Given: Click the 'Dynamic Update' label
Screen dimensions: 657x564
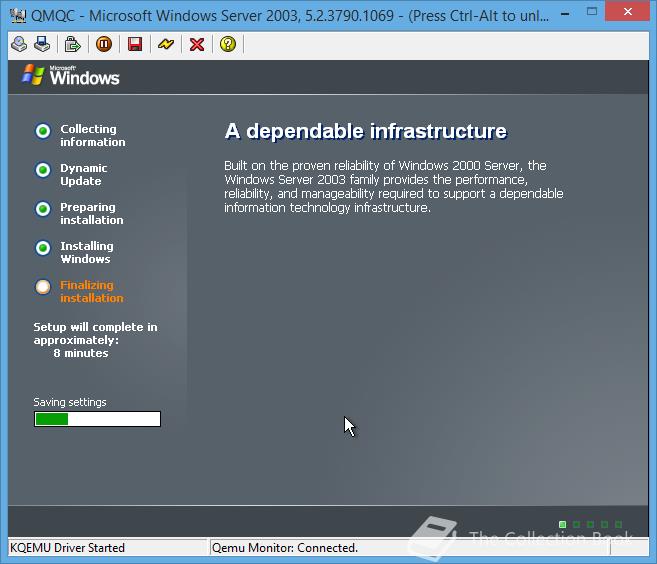Looking at the screenshot, I should tap(84, 174).
